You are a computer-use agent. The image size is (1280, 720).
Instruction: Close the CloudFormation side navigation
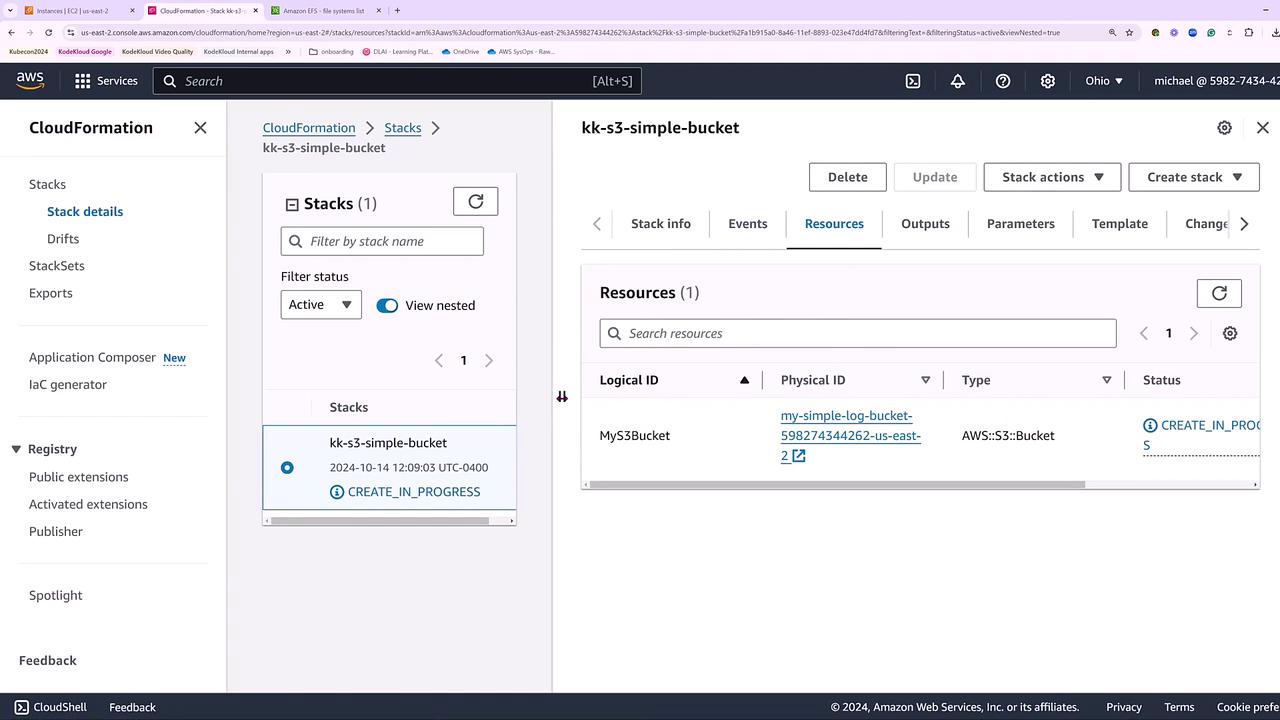[200, 128]
